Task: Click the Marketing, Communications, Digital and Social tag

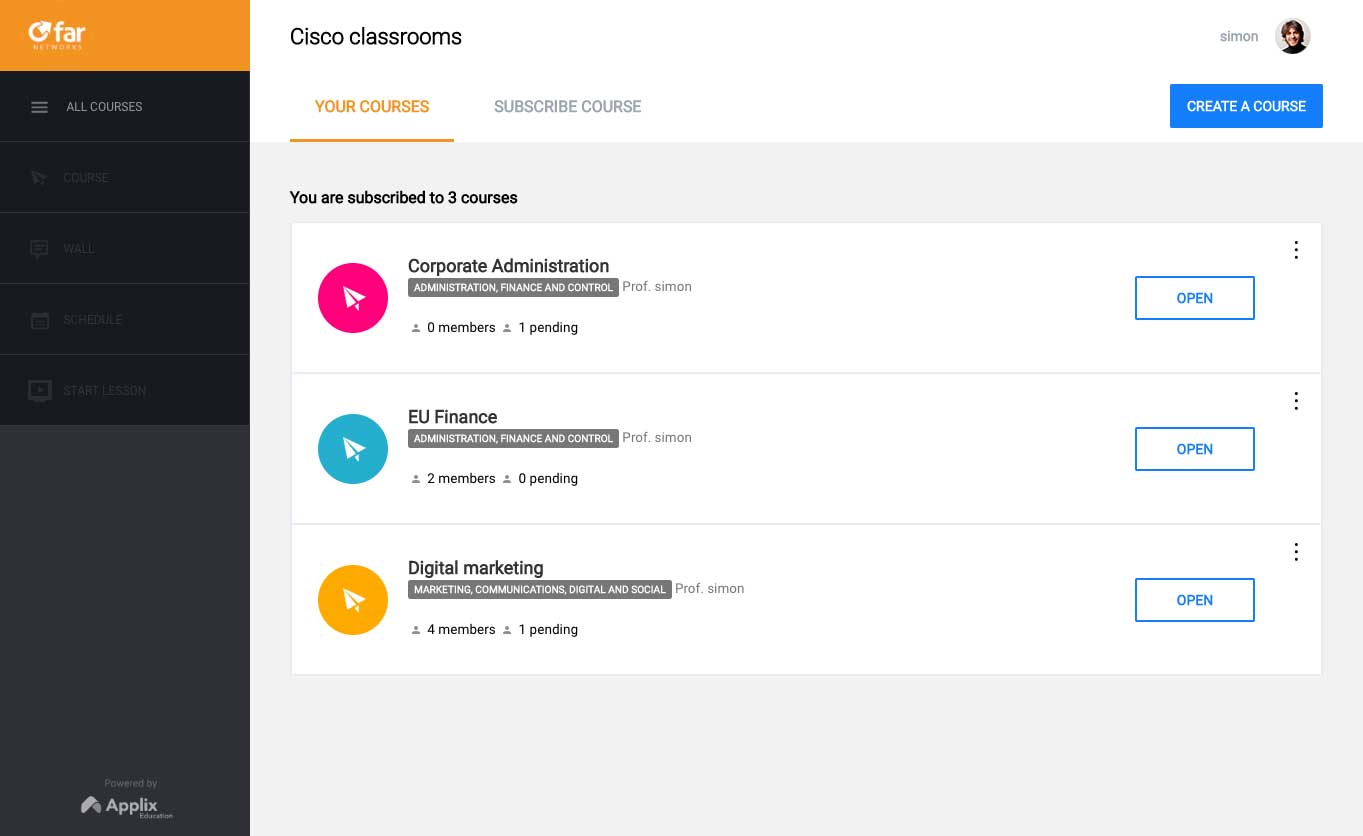Action: point(540,589)
